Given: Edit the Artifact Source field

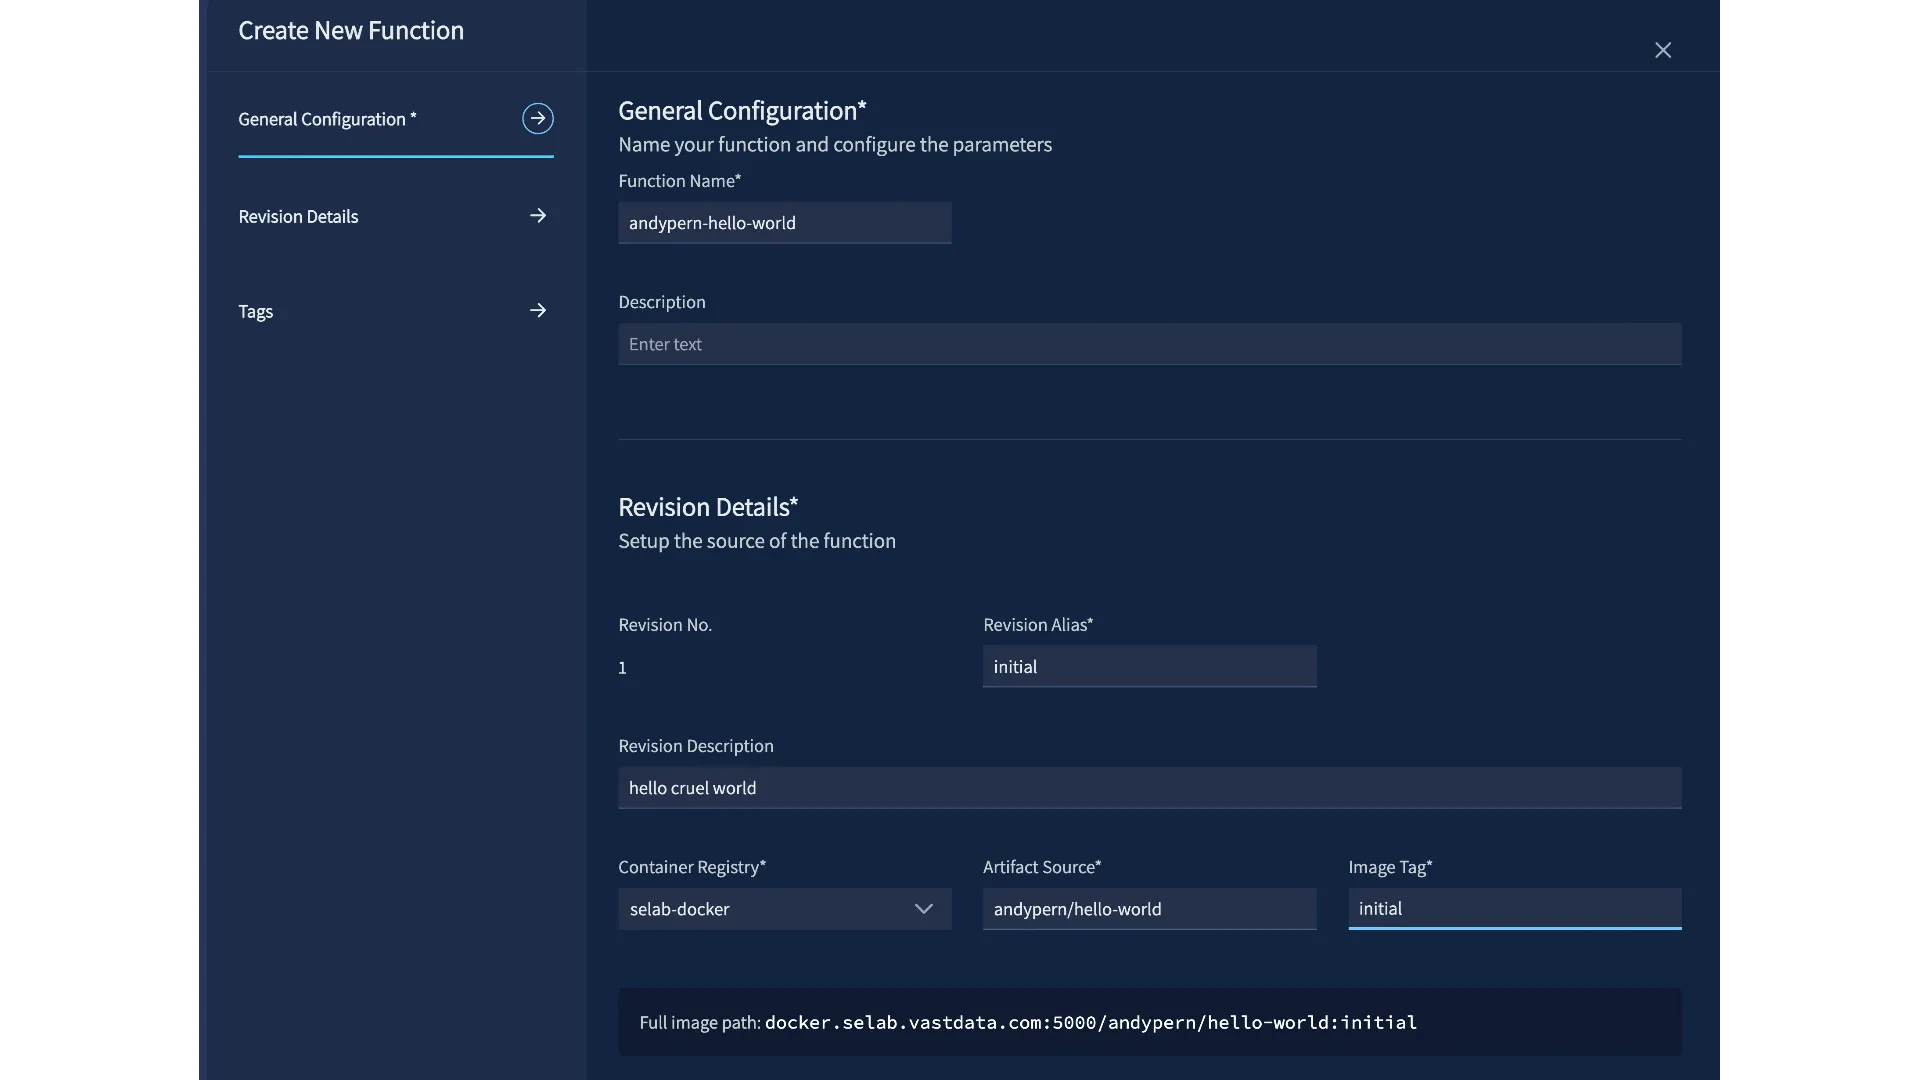Looking at the screenshot, I should (x=1149, y=909).
